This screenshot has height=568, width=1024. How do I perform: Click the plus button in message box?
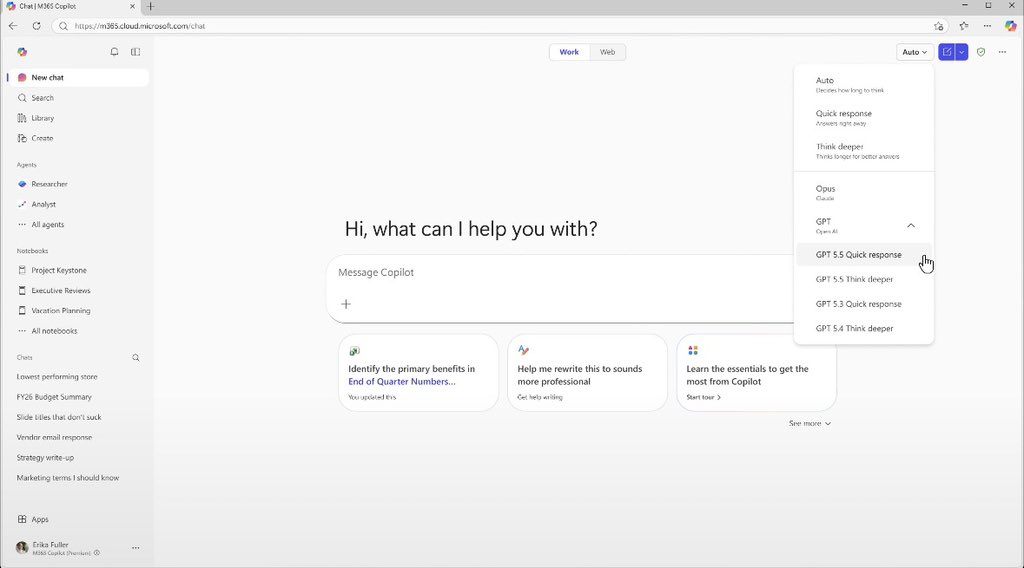[x=346, y=304]
